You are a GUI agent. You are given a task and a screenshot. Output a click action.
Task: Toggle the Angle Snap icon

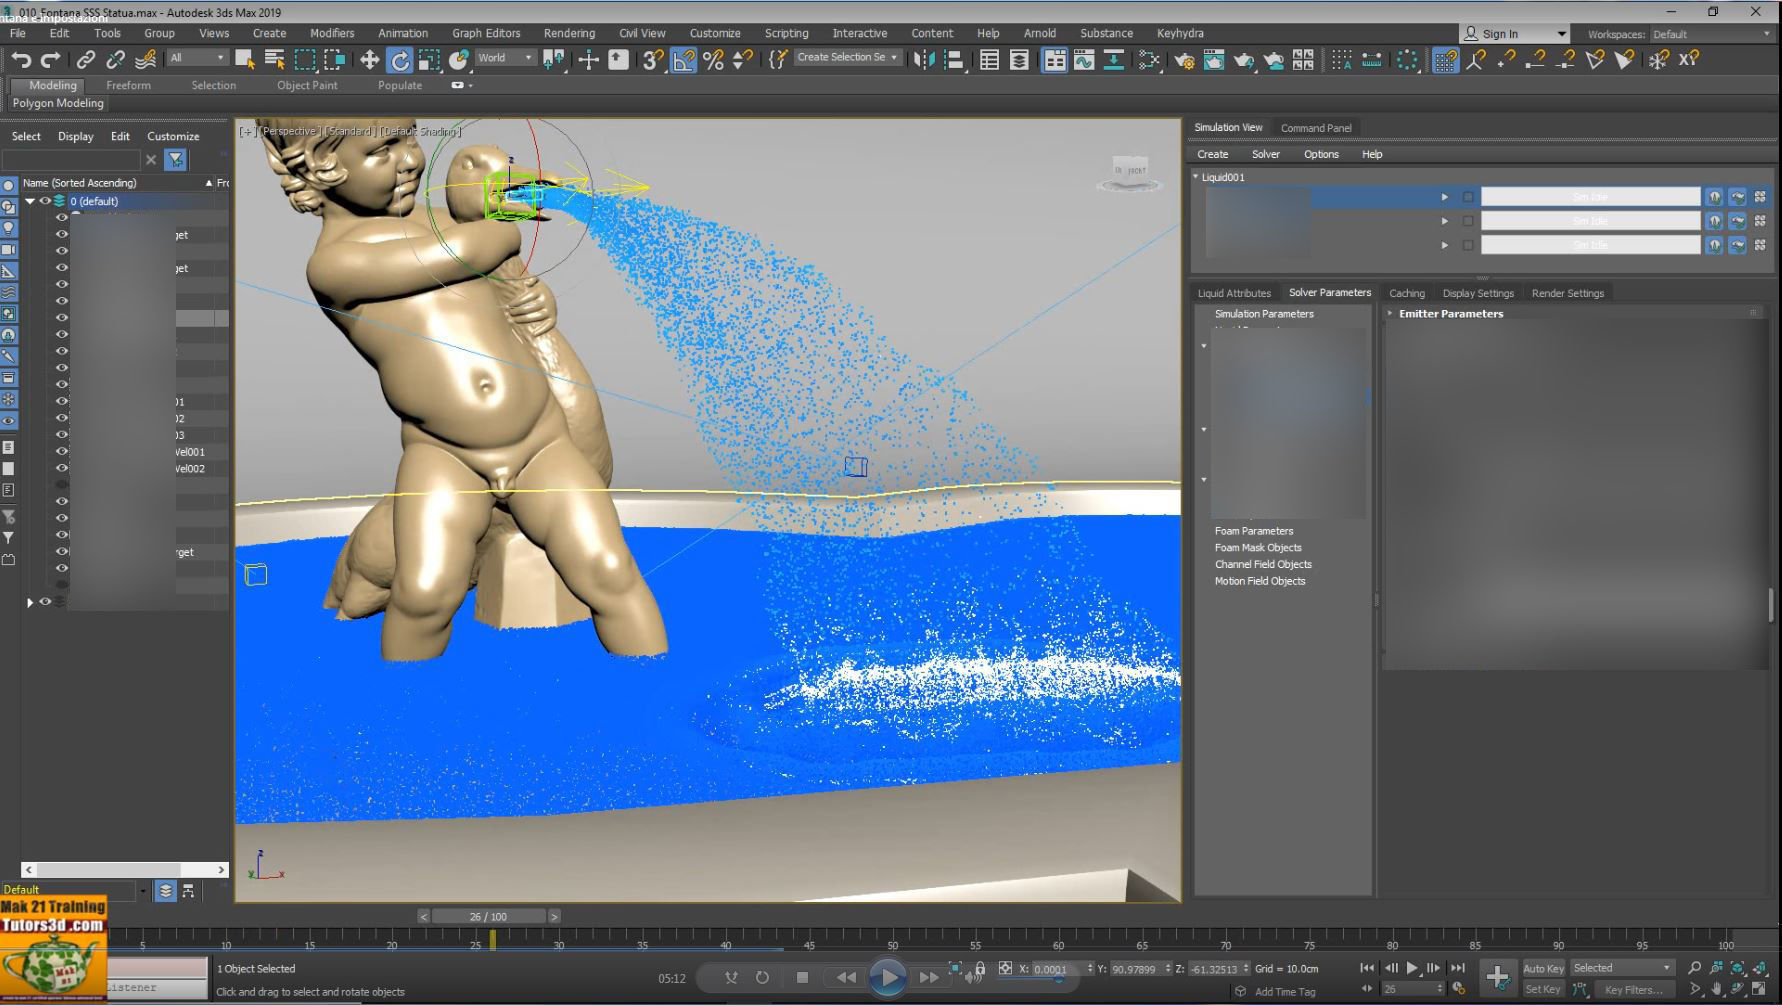[683, 60]
